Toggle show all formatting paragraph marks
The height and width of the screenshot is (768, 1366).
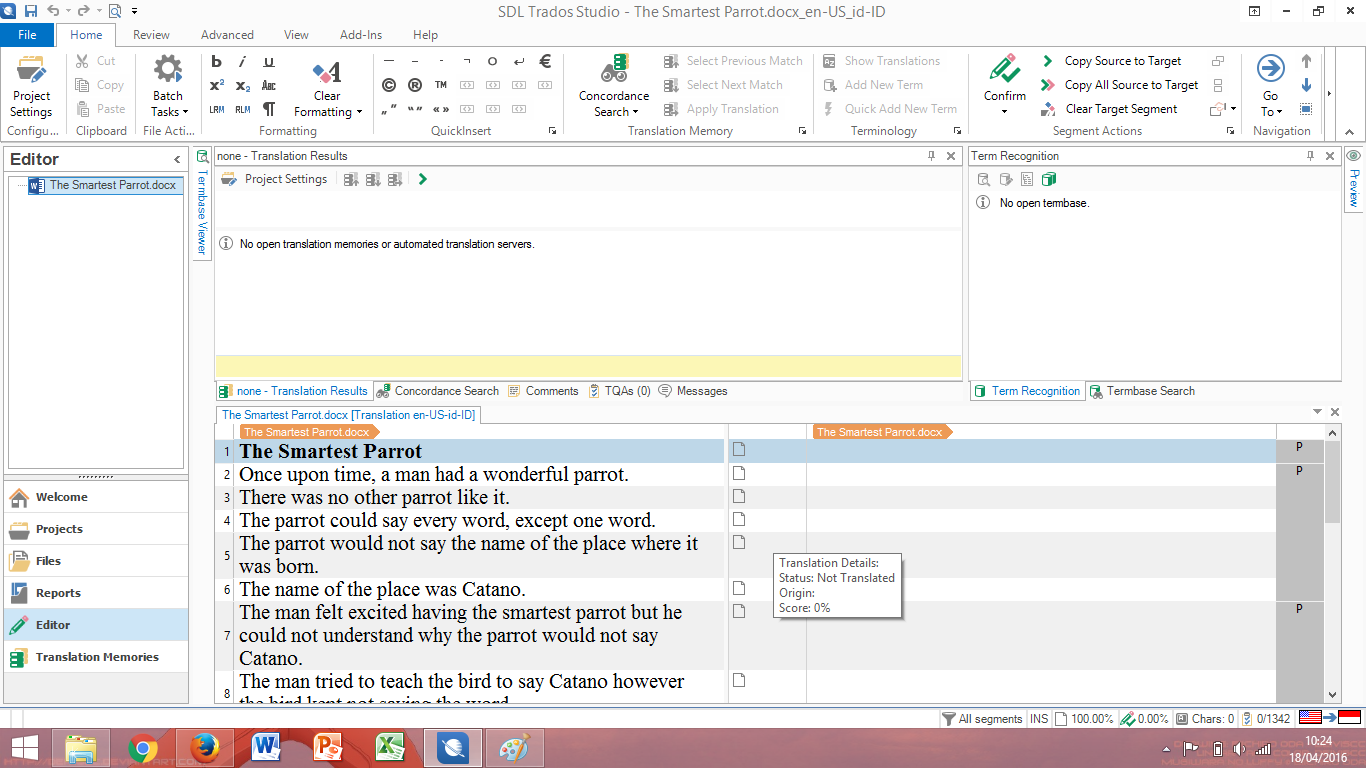pyautogui.click(x=269, y=109)
